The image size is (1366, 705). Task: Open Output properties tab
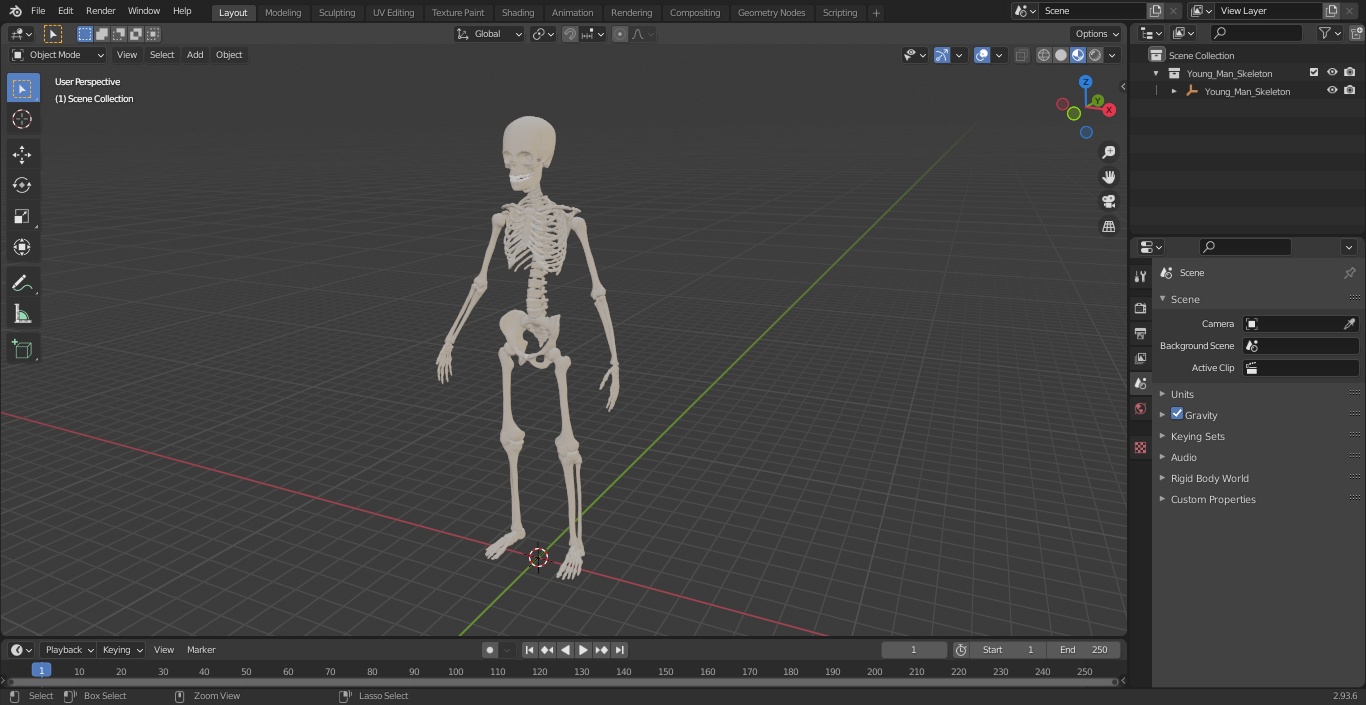click(1140, 333)
